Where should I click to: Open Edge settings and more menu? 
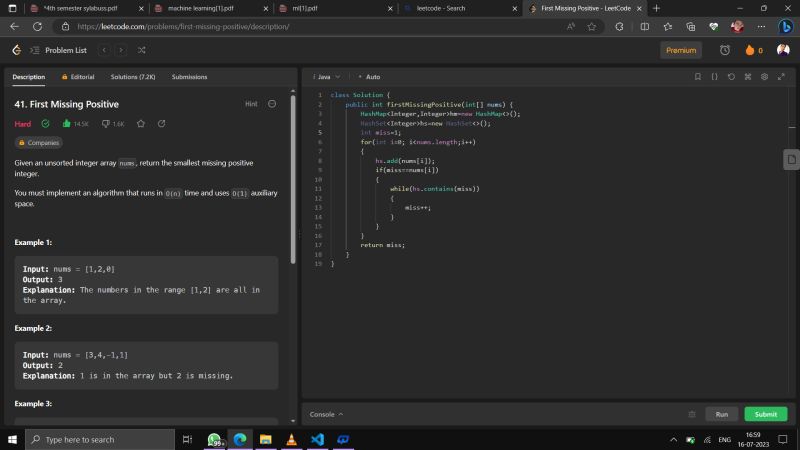pyautogui.click(x=761, y=27)
